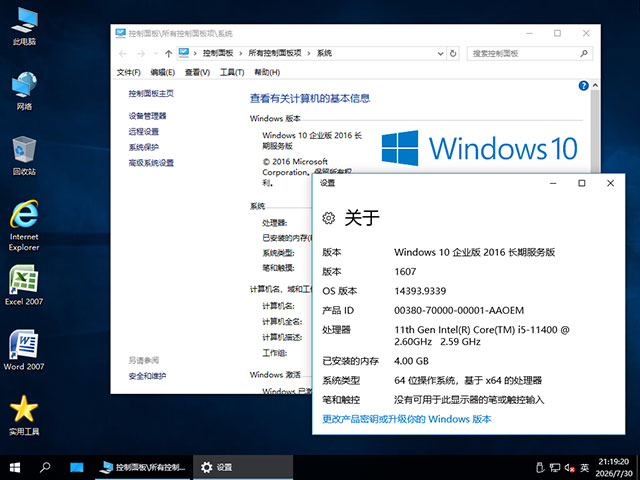
Task: Click scroll up arrow in Control Panel window
Action: [595, 85]
